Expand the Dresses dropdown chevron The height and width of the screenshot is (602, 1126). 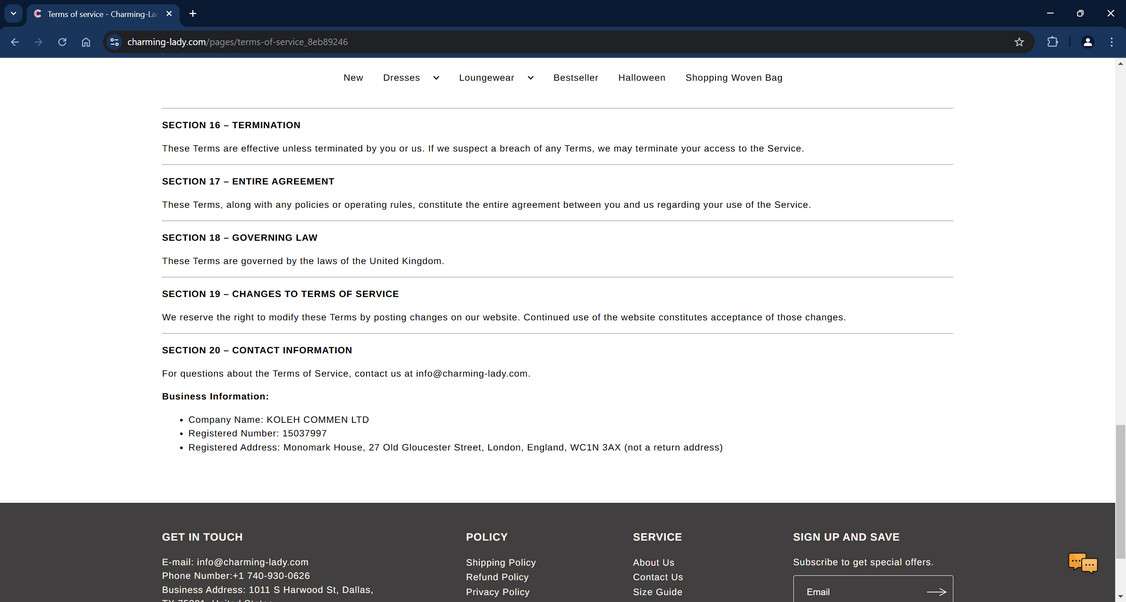click(x=436, y=78)
